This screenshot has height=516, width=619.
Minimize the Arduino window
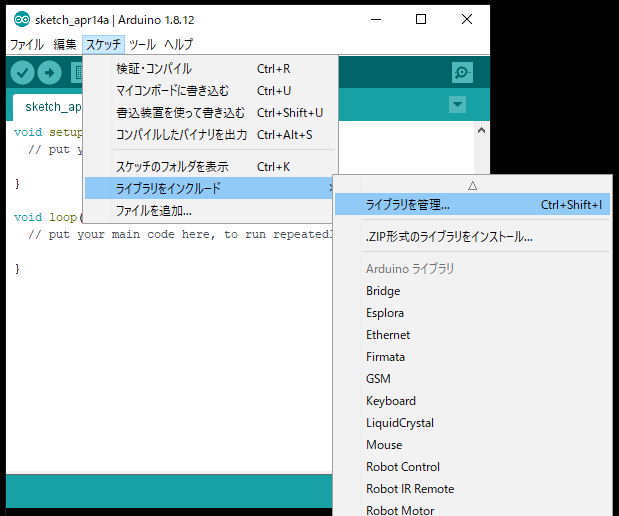pyautogui.click(x=376, y=19)
